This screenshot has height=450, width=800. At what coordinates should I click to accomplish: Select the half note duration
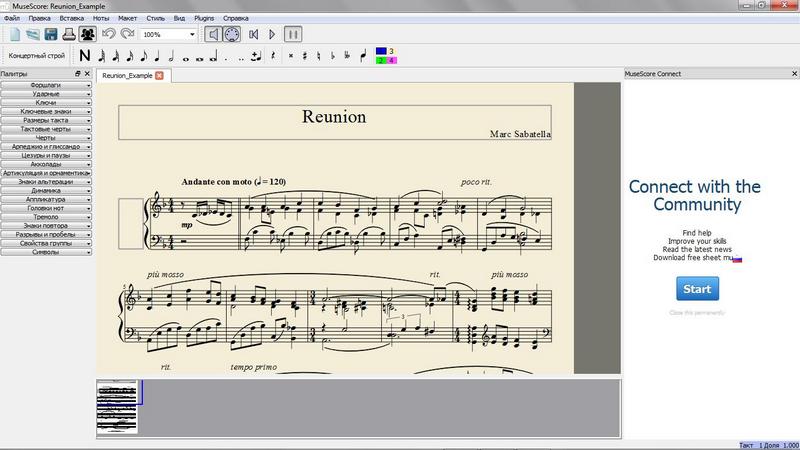(x=171, y=56)
